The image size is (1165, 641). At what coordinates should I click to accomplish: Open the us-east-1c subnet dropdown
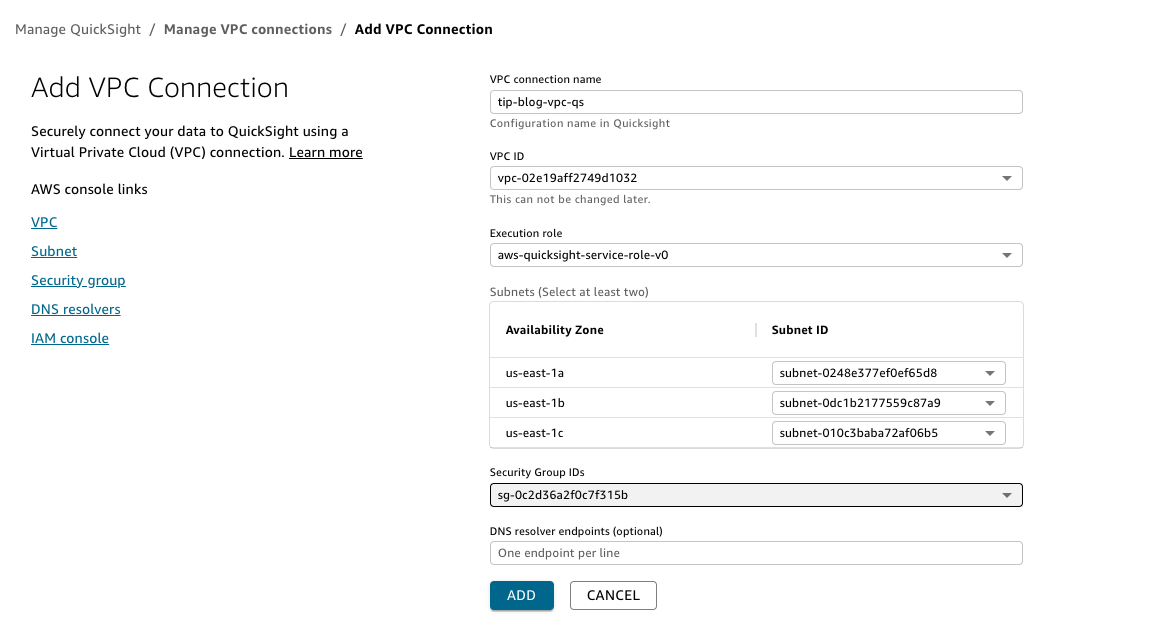pos(888,433)
